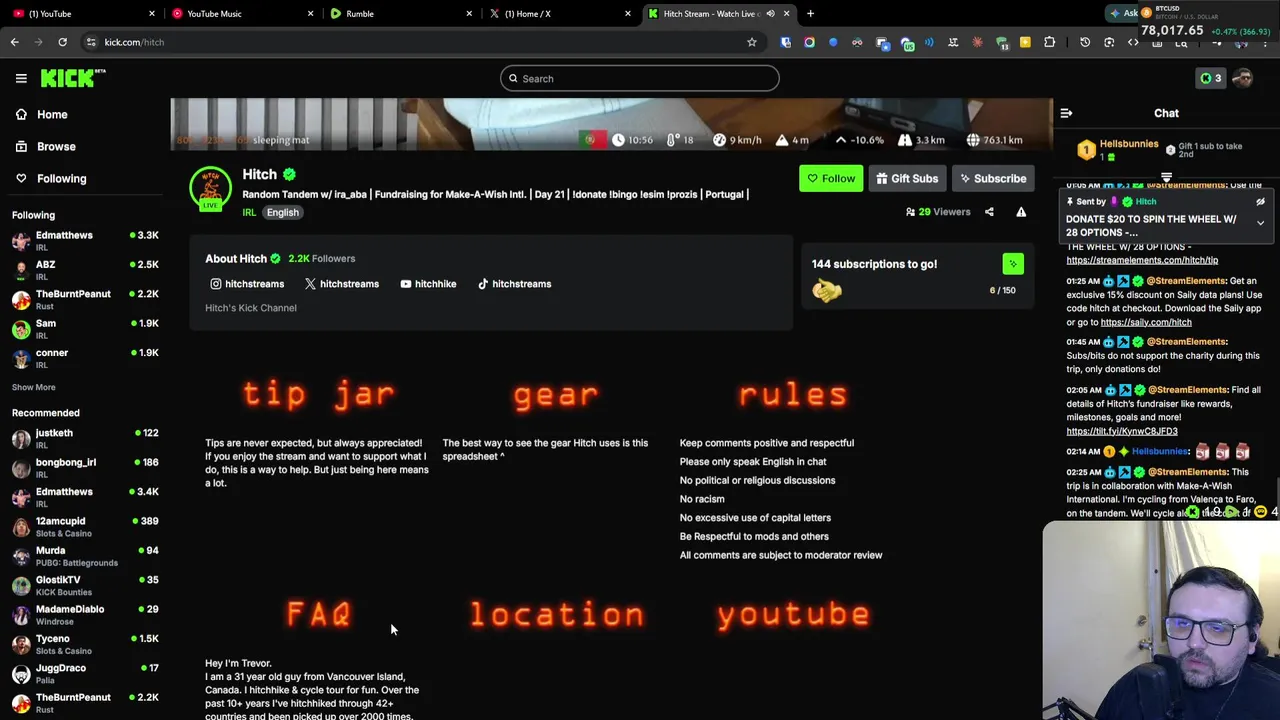Open the hitchstreams Instagram link
The width and height of the screenshot is (1280, 720).
247,284
